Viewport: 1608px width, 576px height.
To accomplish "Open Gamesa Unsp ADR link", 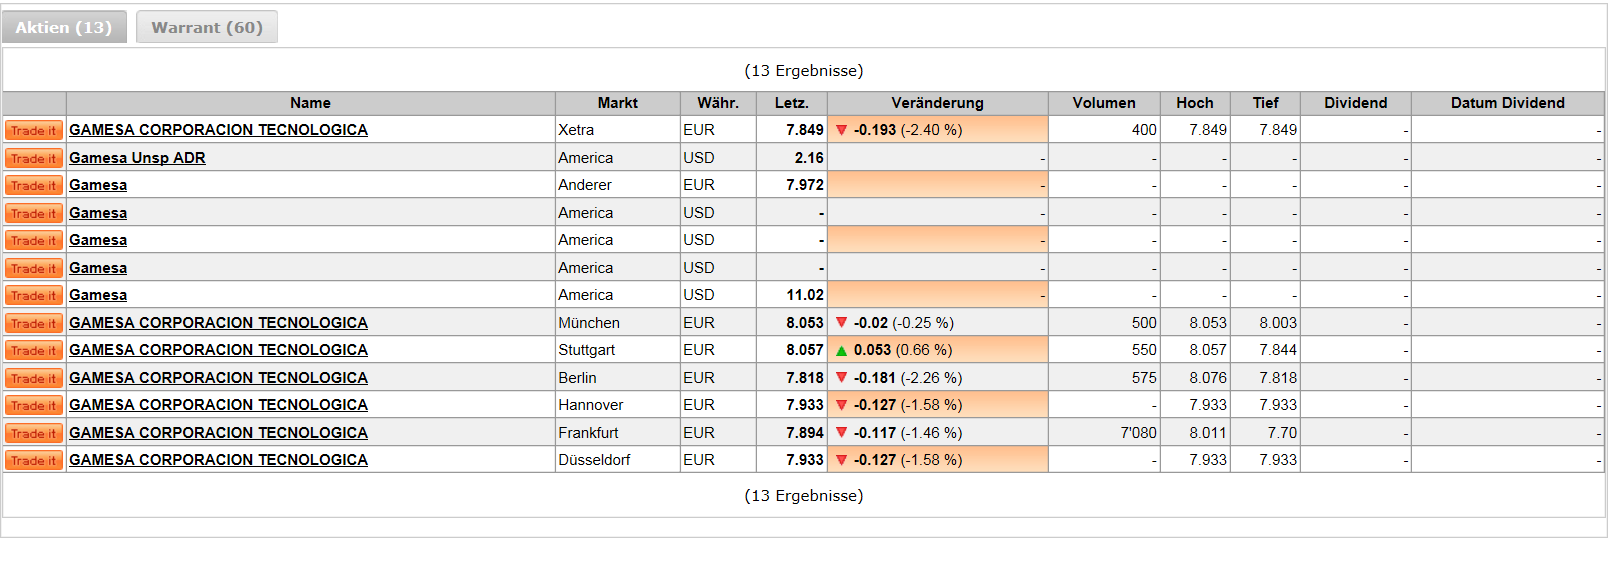I will point(137,158).
